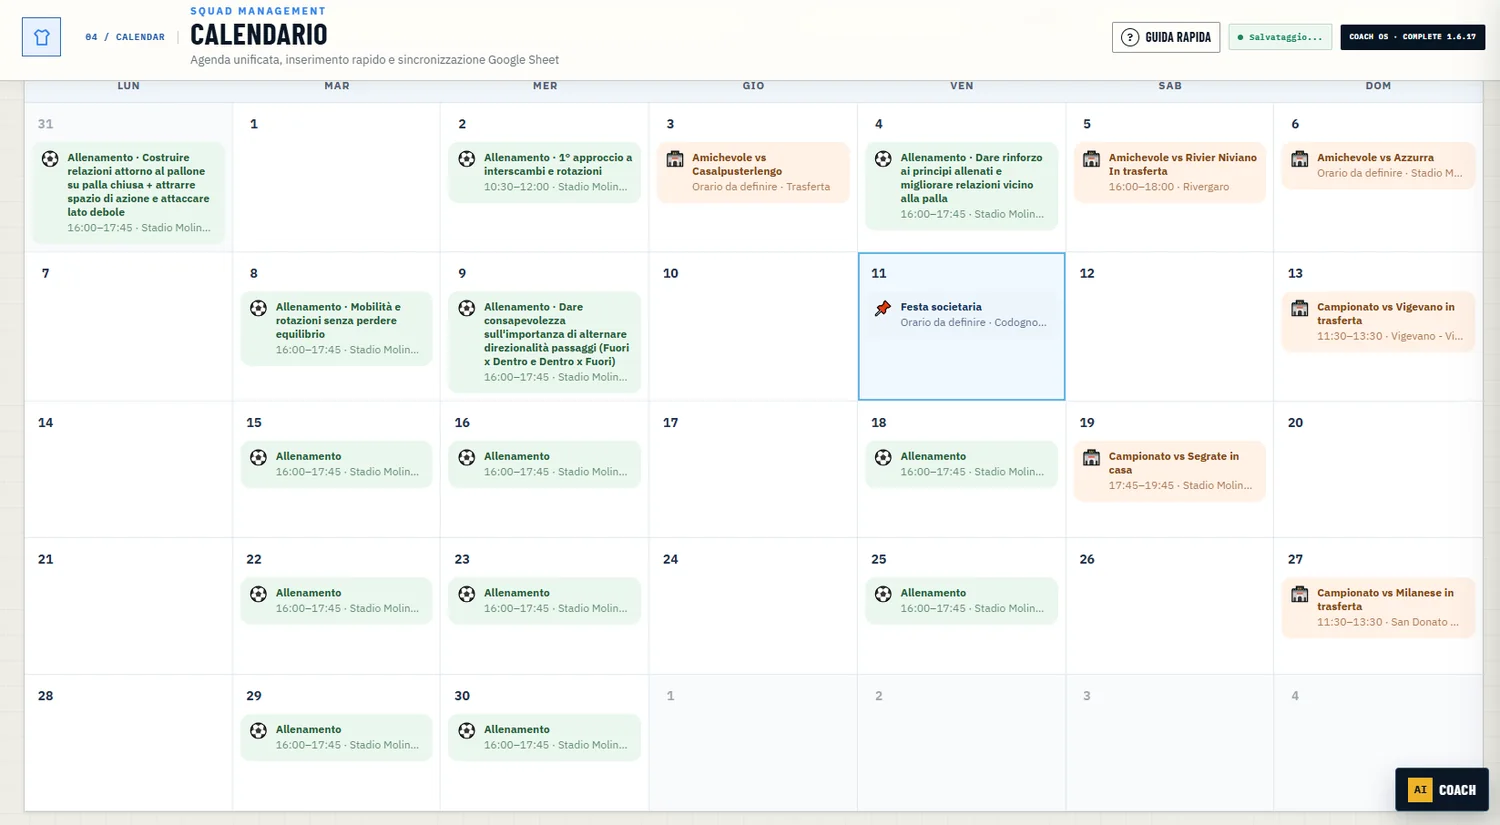Click the question mark icon in Guida Rapida

pyautogui.click(x=1130, y=37)
